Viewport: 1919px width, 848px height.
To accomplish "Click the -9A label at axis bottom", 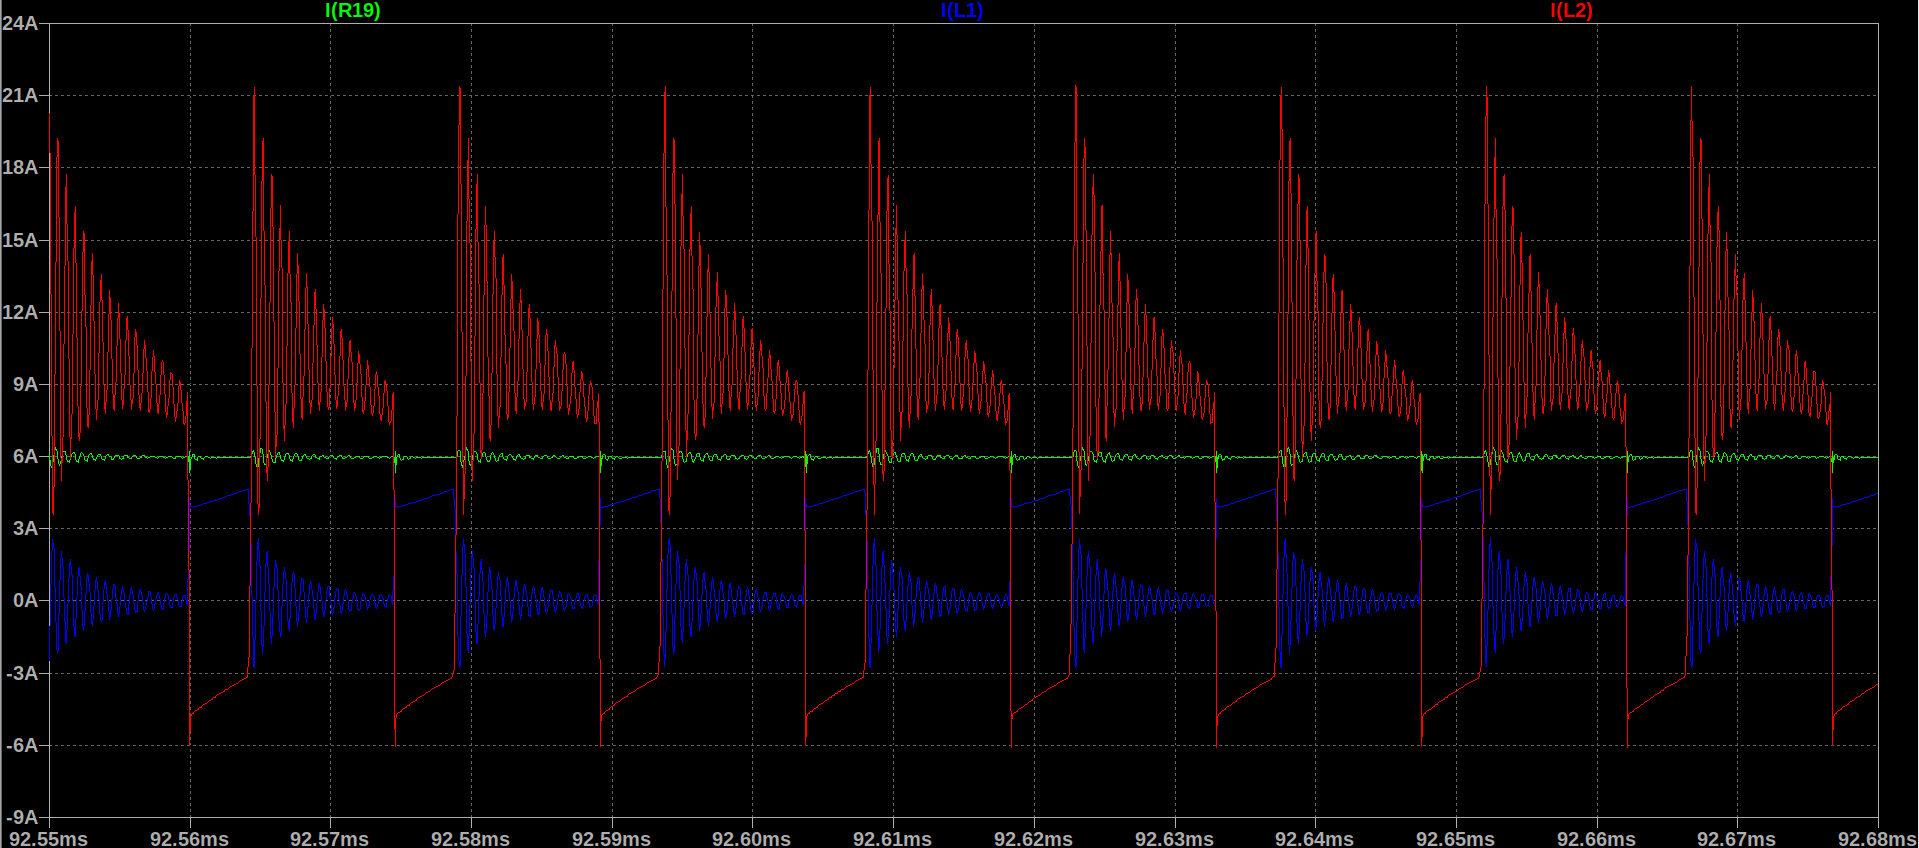I will click(x=22, y=817).
